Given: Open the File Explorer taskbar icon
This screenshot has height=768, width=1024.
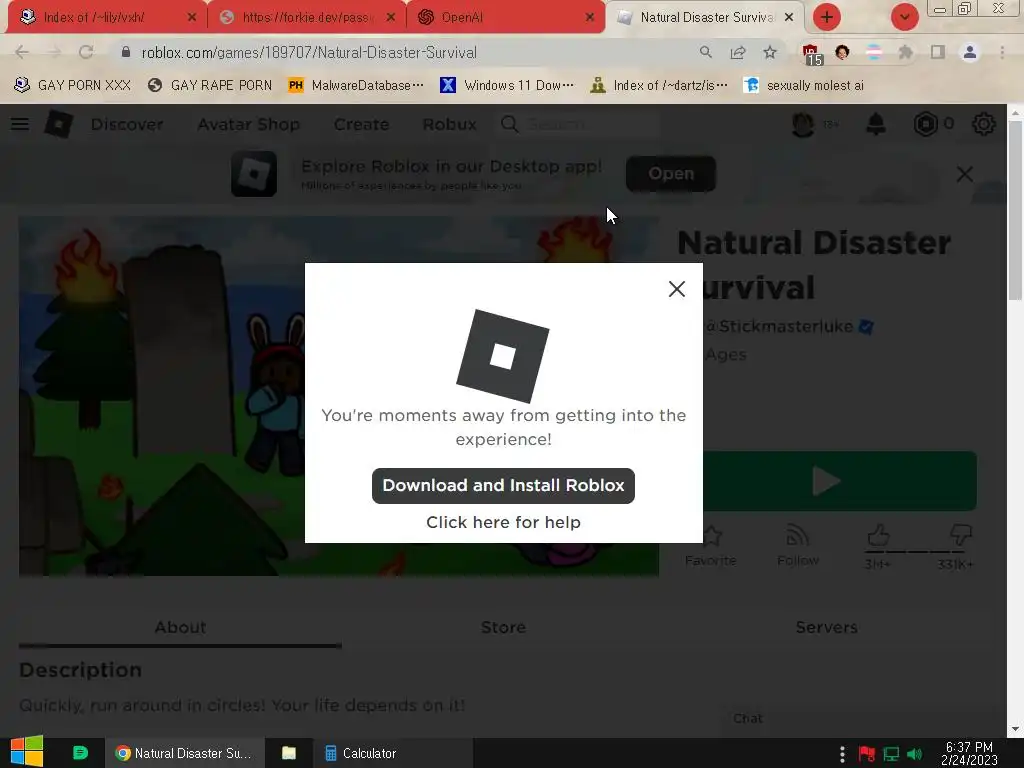Looking at the screenshot, I should coord(289,753).
